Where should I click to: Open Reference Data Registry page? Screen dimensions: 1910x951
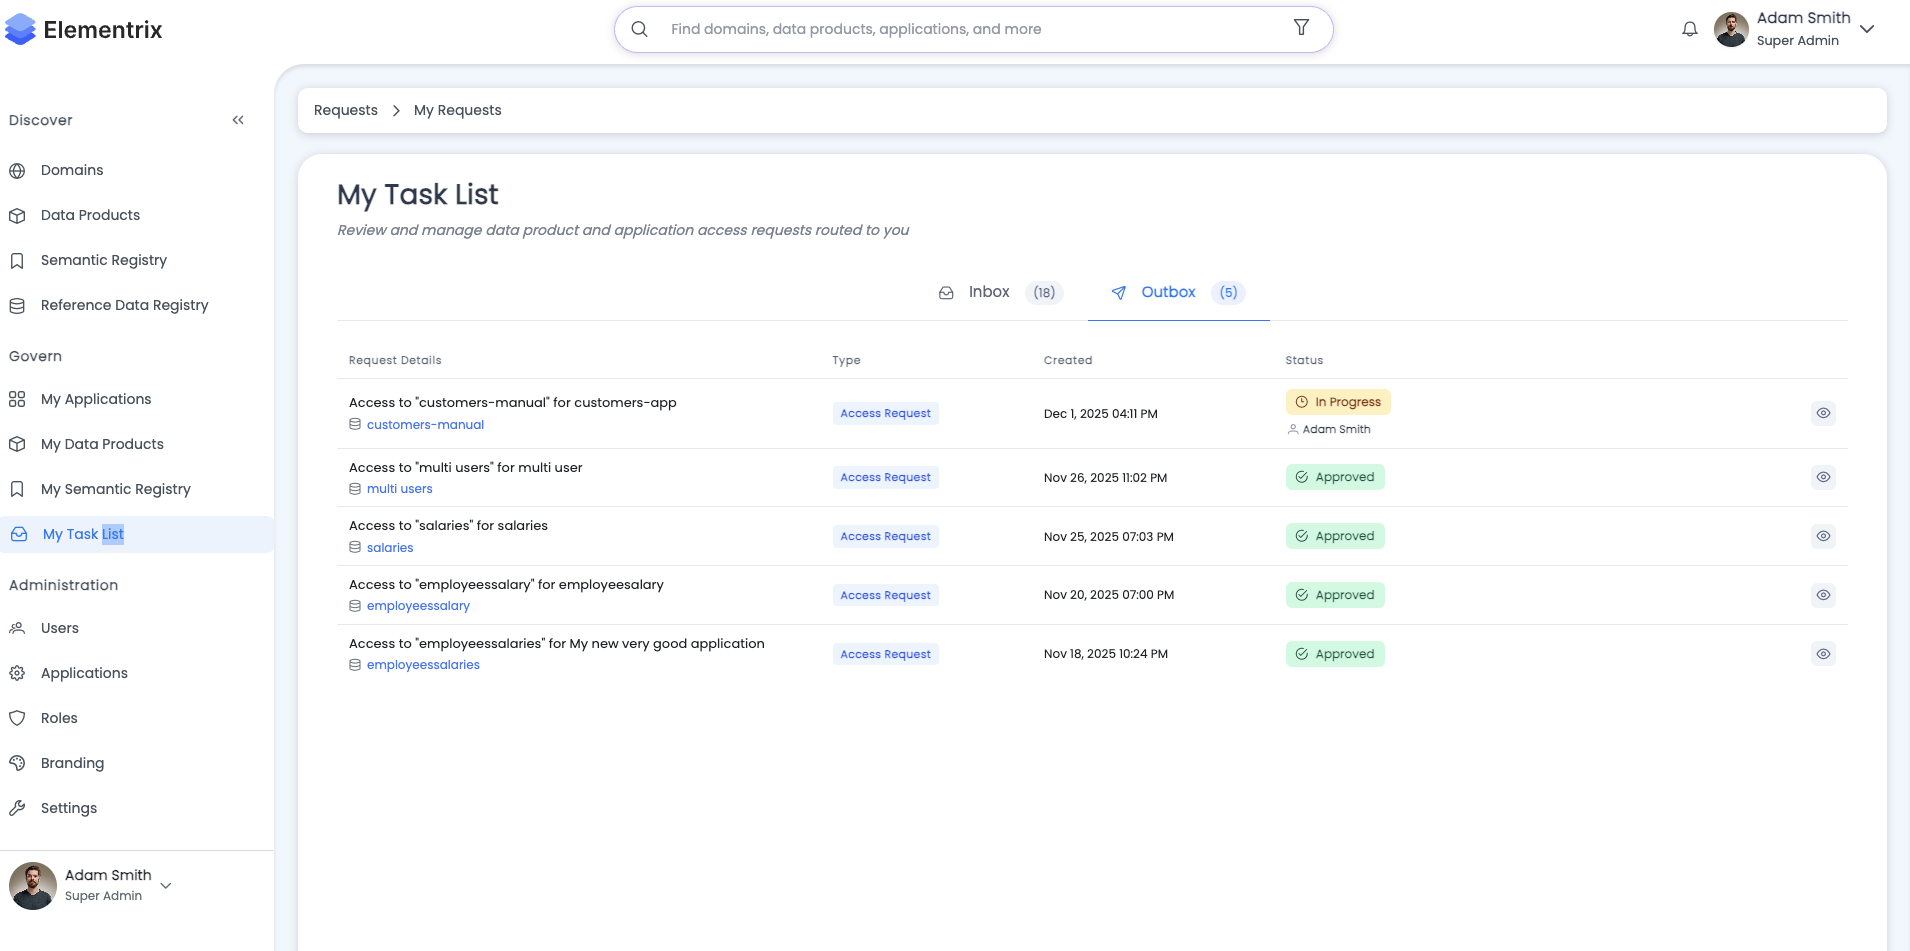coord(124,305)
